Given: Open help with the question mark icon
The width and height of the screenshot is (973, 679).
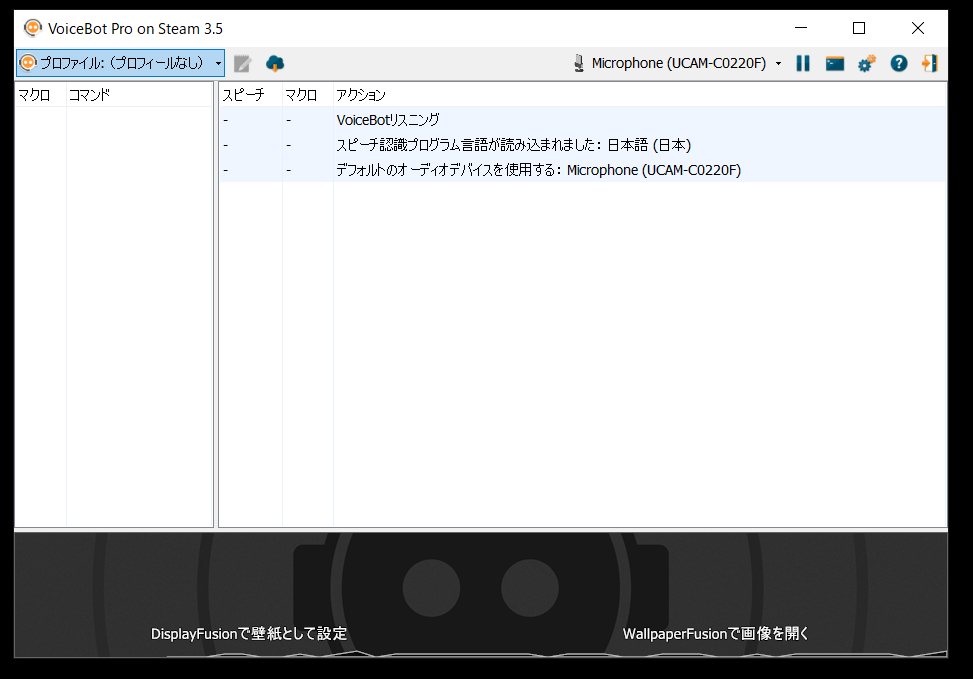Looking at the screenshot, I should (x=899, y=63).
